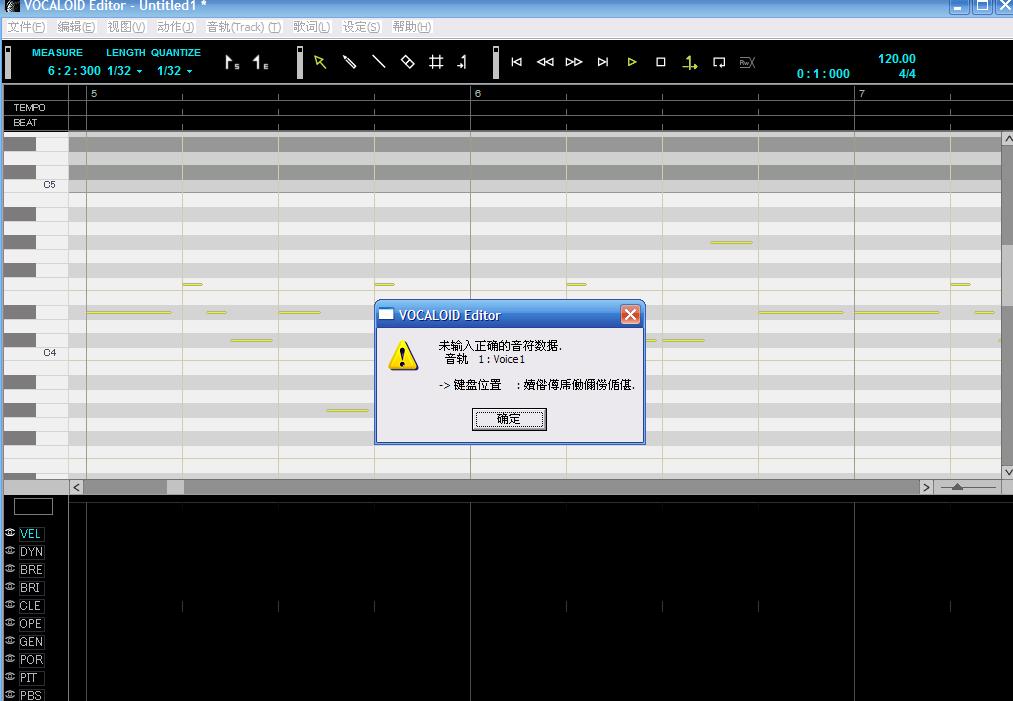
Task: Click 确定 button in warning dialog
Action: tap(509, 419)
